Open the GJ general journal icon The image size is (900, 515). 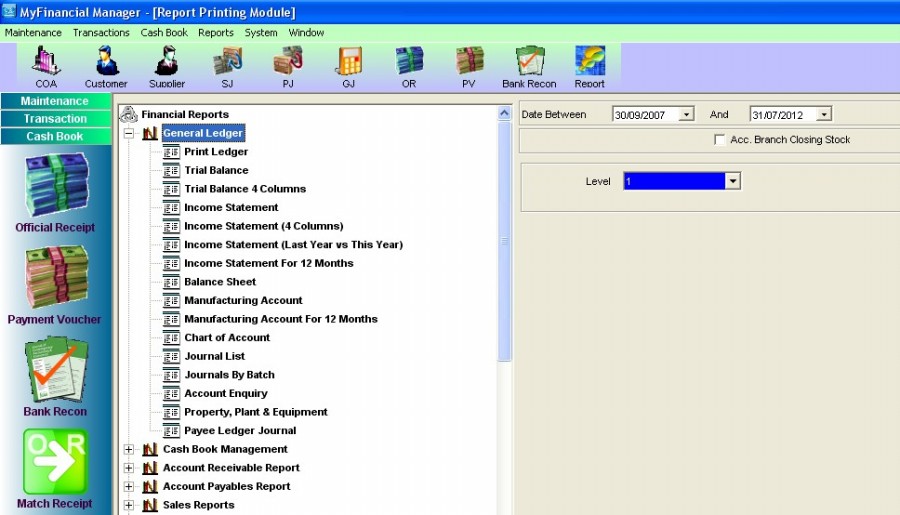348,61
